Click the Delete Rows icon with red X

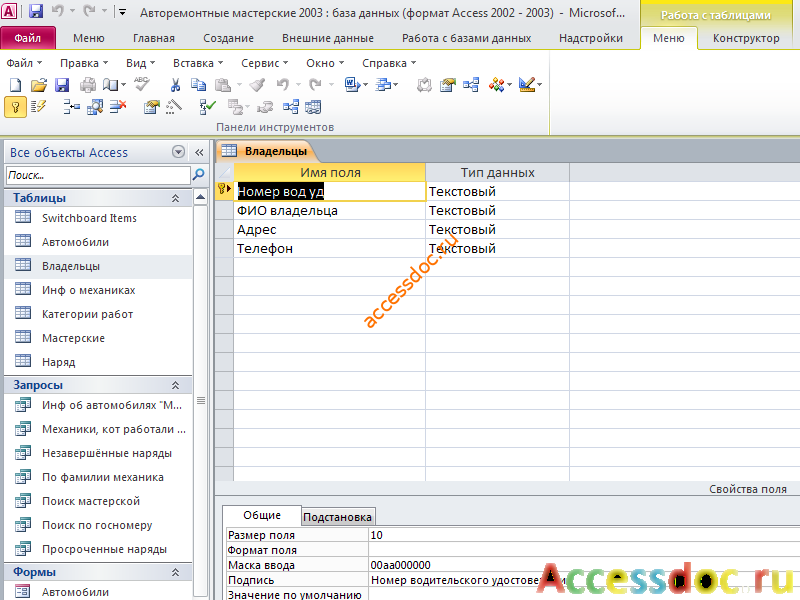118,107
